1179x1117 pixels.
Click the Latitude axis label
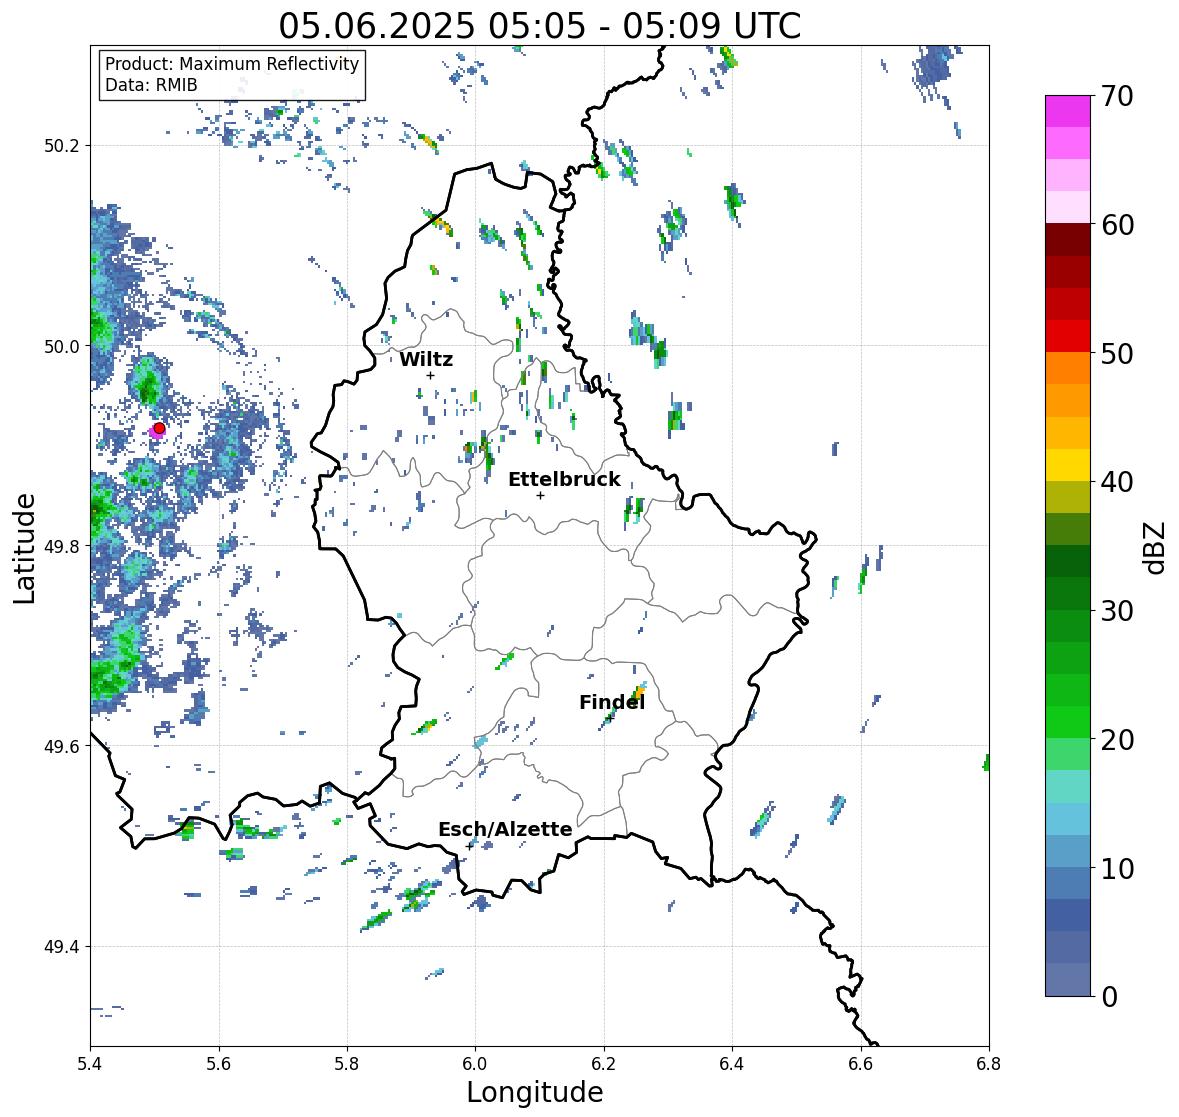24,548
